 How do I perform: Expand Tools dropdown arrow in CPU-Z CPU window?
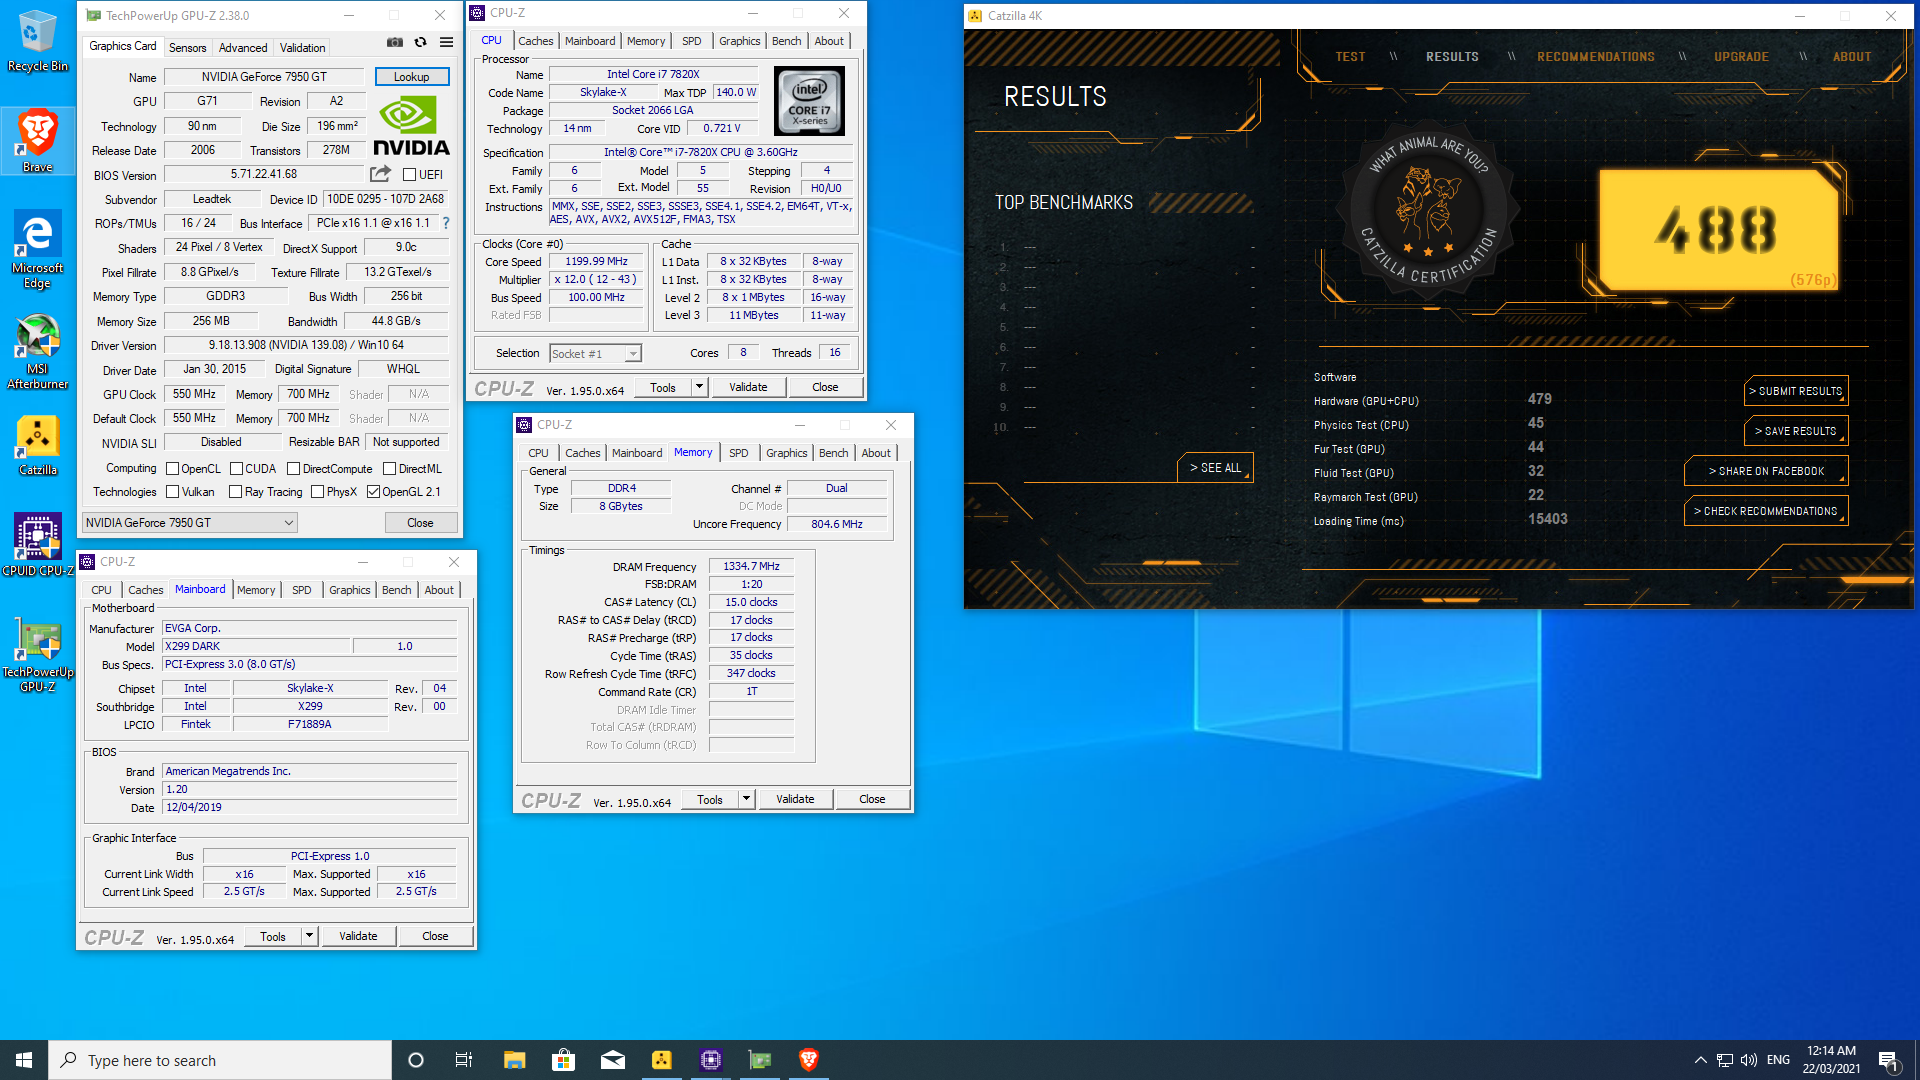coord(699,387)
